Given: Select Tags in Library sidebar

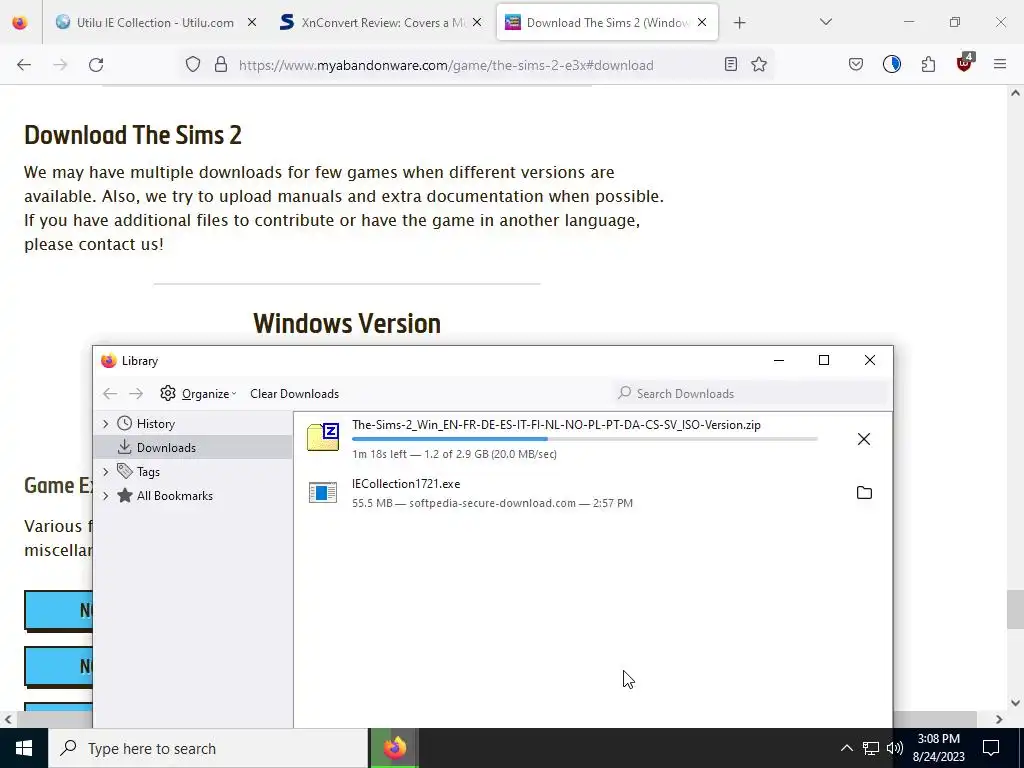Looking at the screenshot, I should tap(148, 472).
